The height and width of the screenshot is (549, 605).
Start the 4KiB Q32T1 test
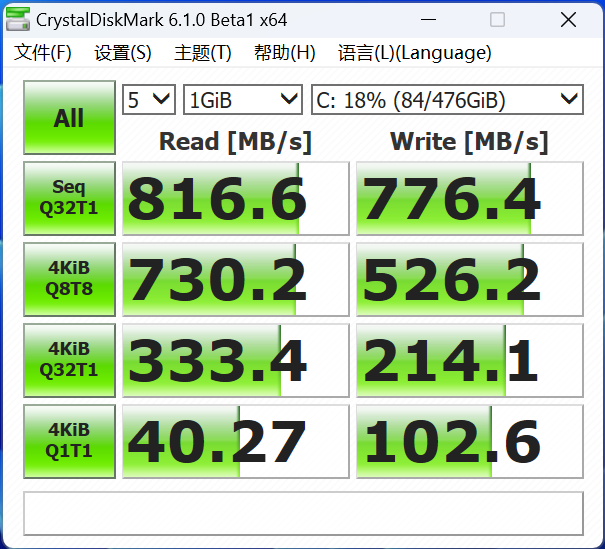pos(69,360)
